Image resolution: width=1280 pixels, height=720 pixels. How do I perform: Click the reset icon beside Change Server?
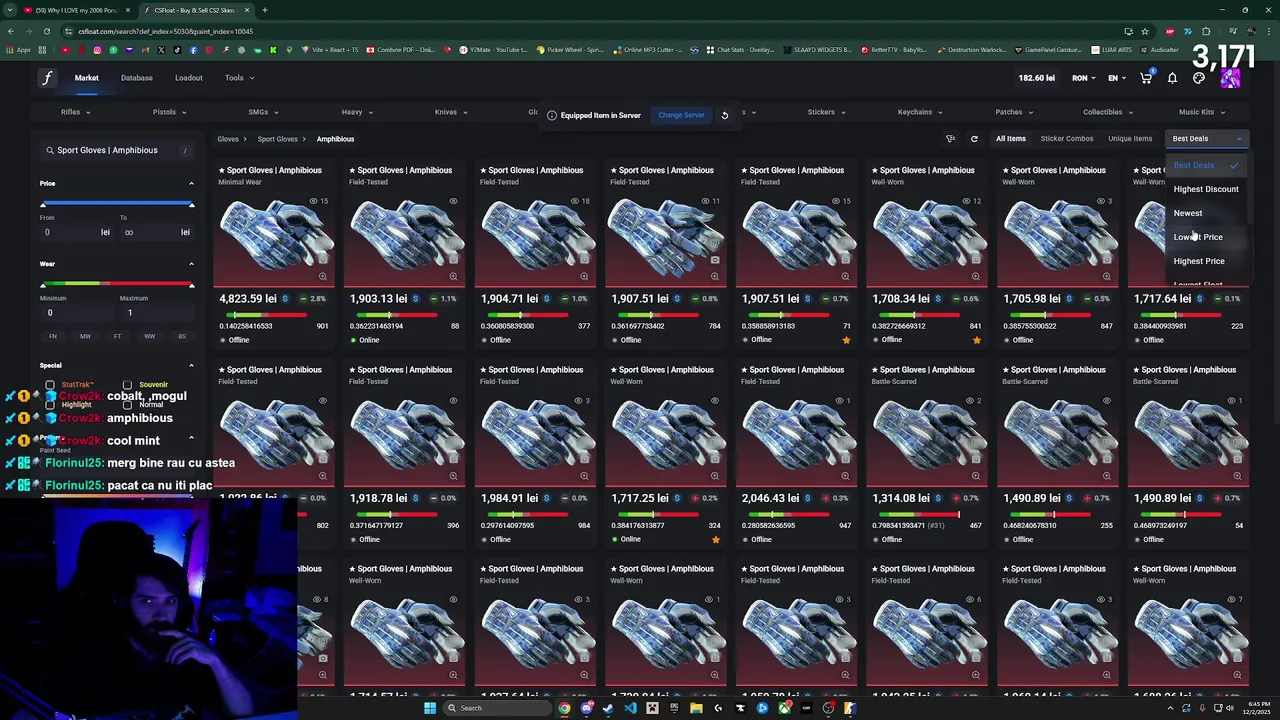click(x=725, y=115)
